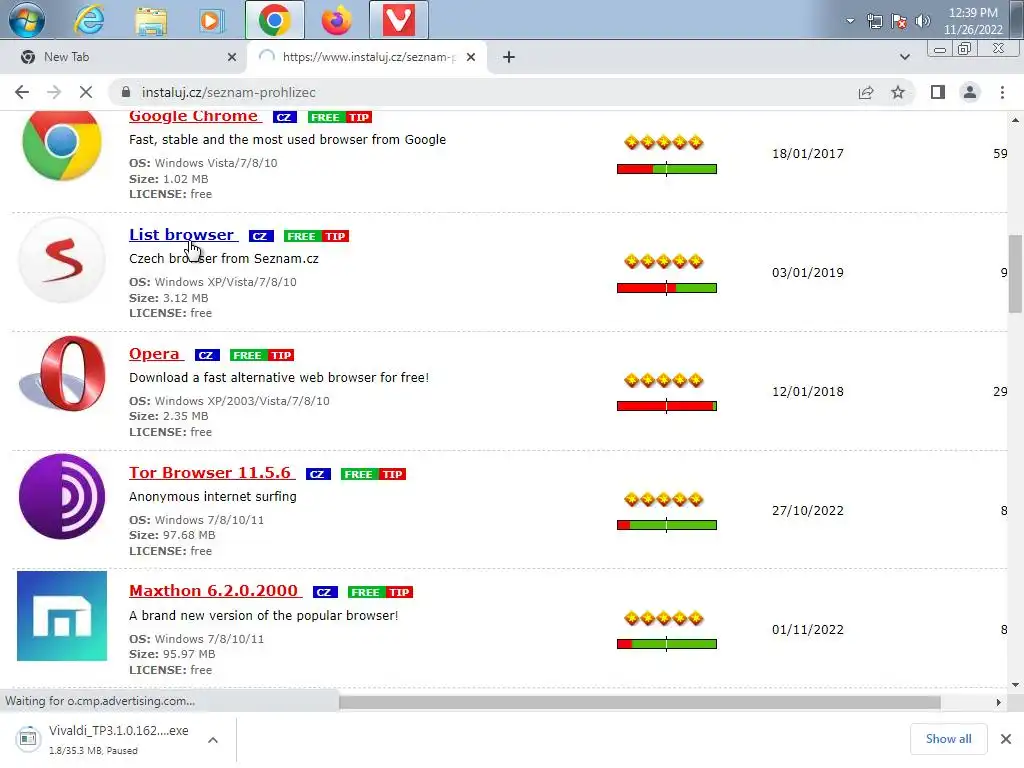Click star rating for Opera
The width and height of the screenshot is (1024, 768).
(664, 381)
